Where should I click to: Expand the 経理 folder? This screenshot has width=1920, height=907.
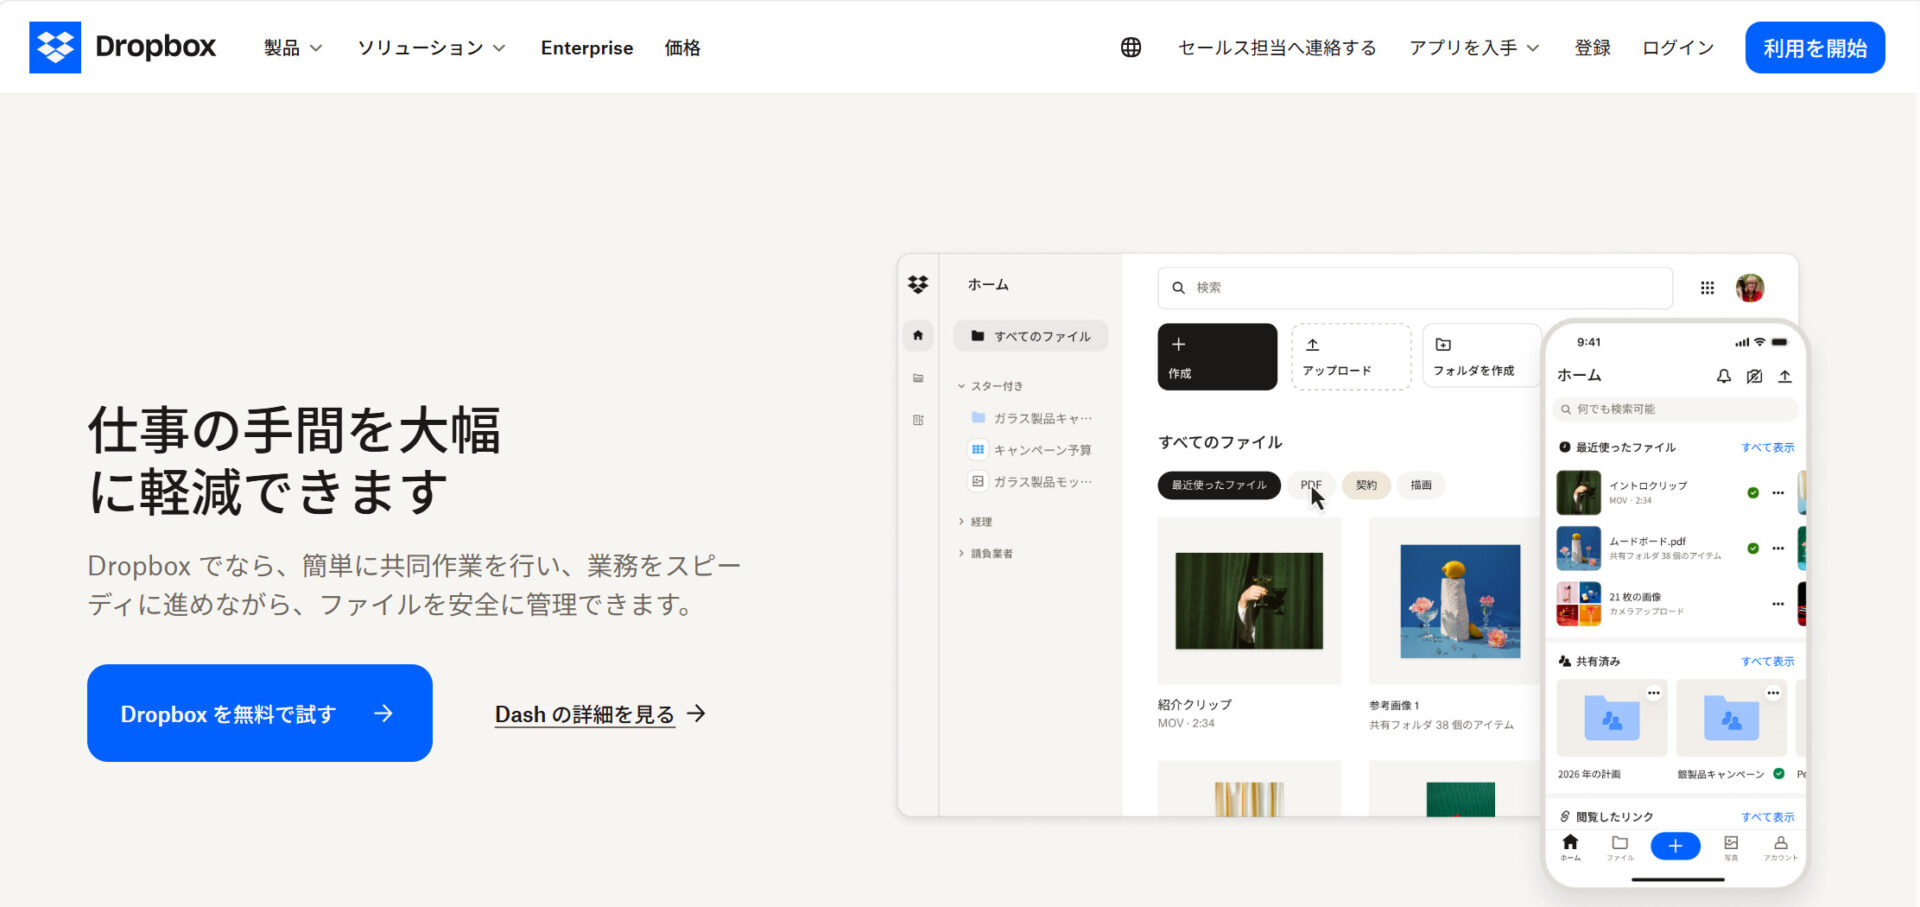pos(975,522)
